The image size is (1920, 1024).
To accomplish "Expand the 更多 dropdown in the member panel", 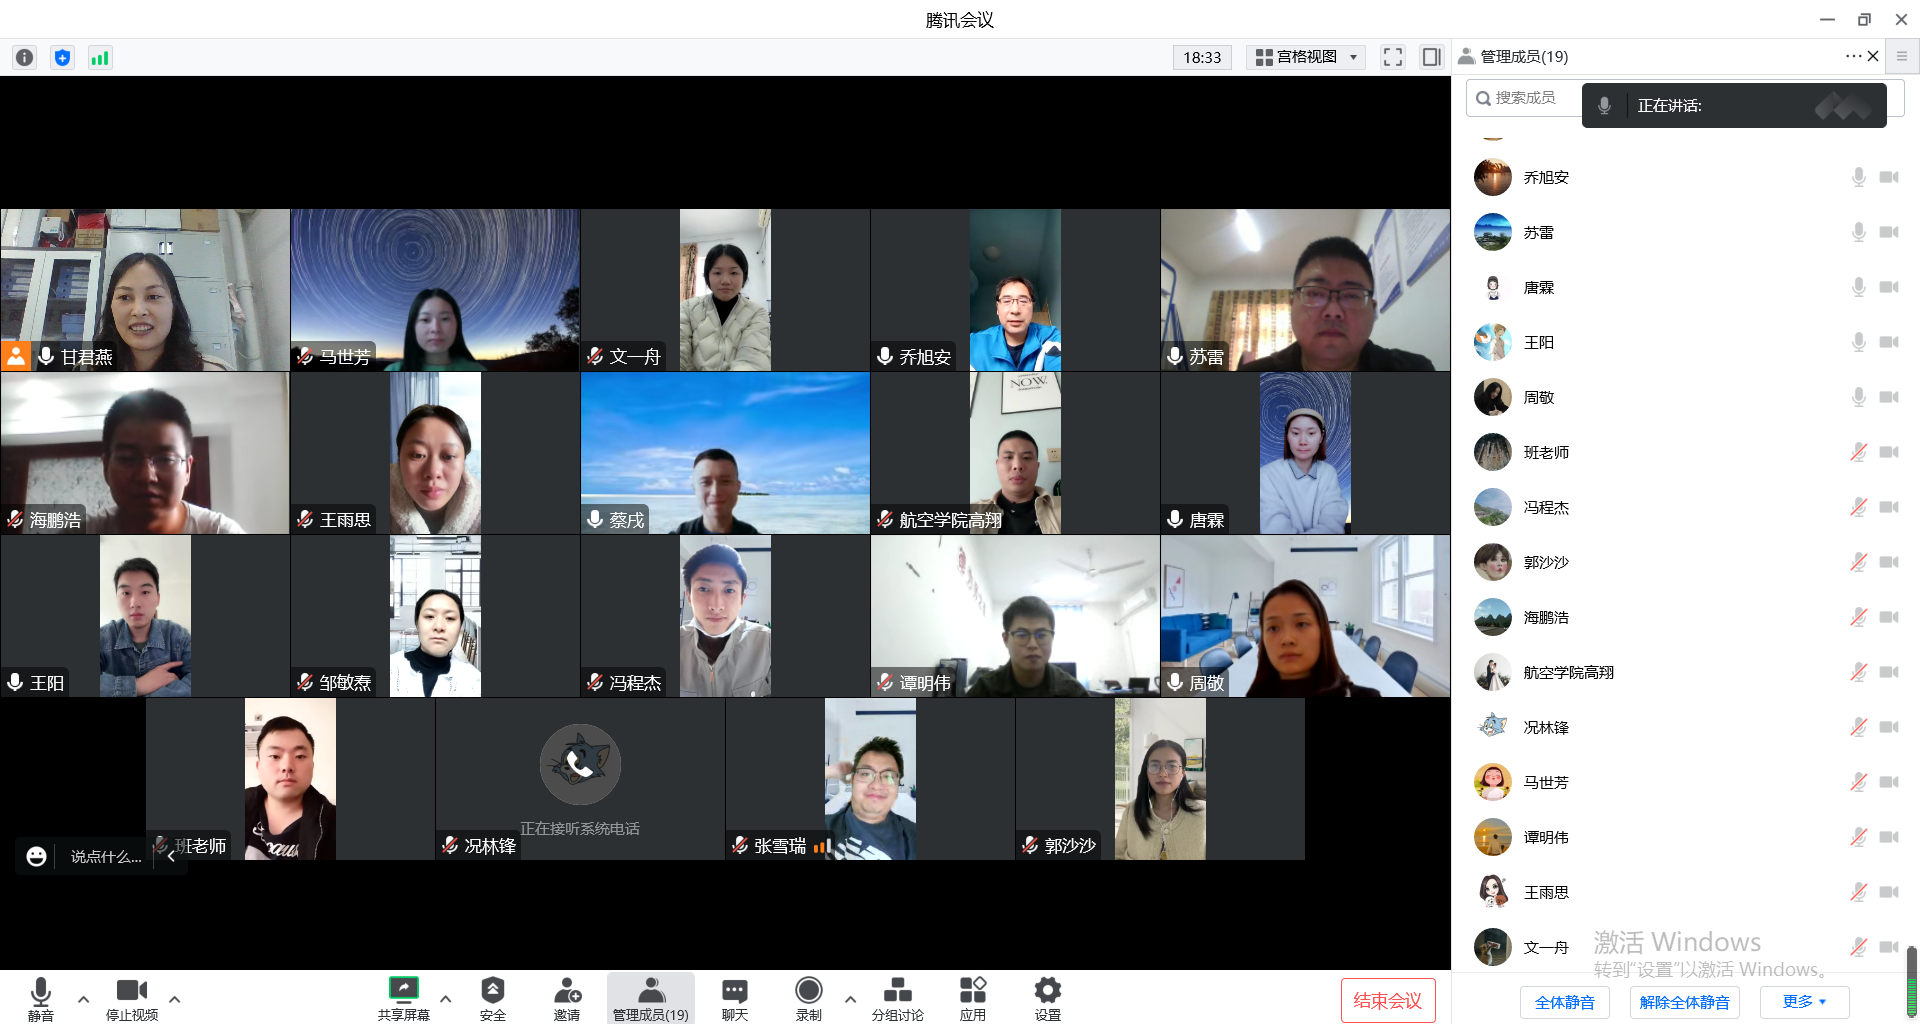I will tap(1804, 1002).
